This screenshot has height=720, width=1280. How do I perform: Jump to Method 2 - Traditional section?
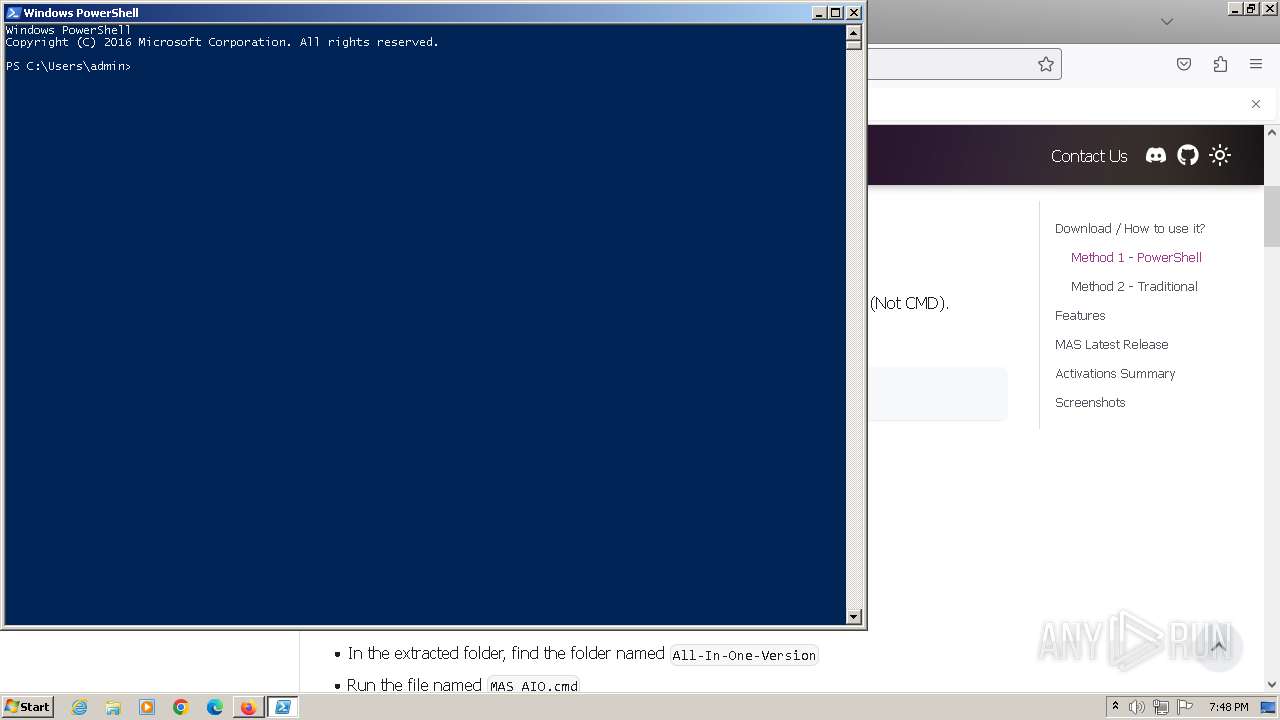point(1134,286)
